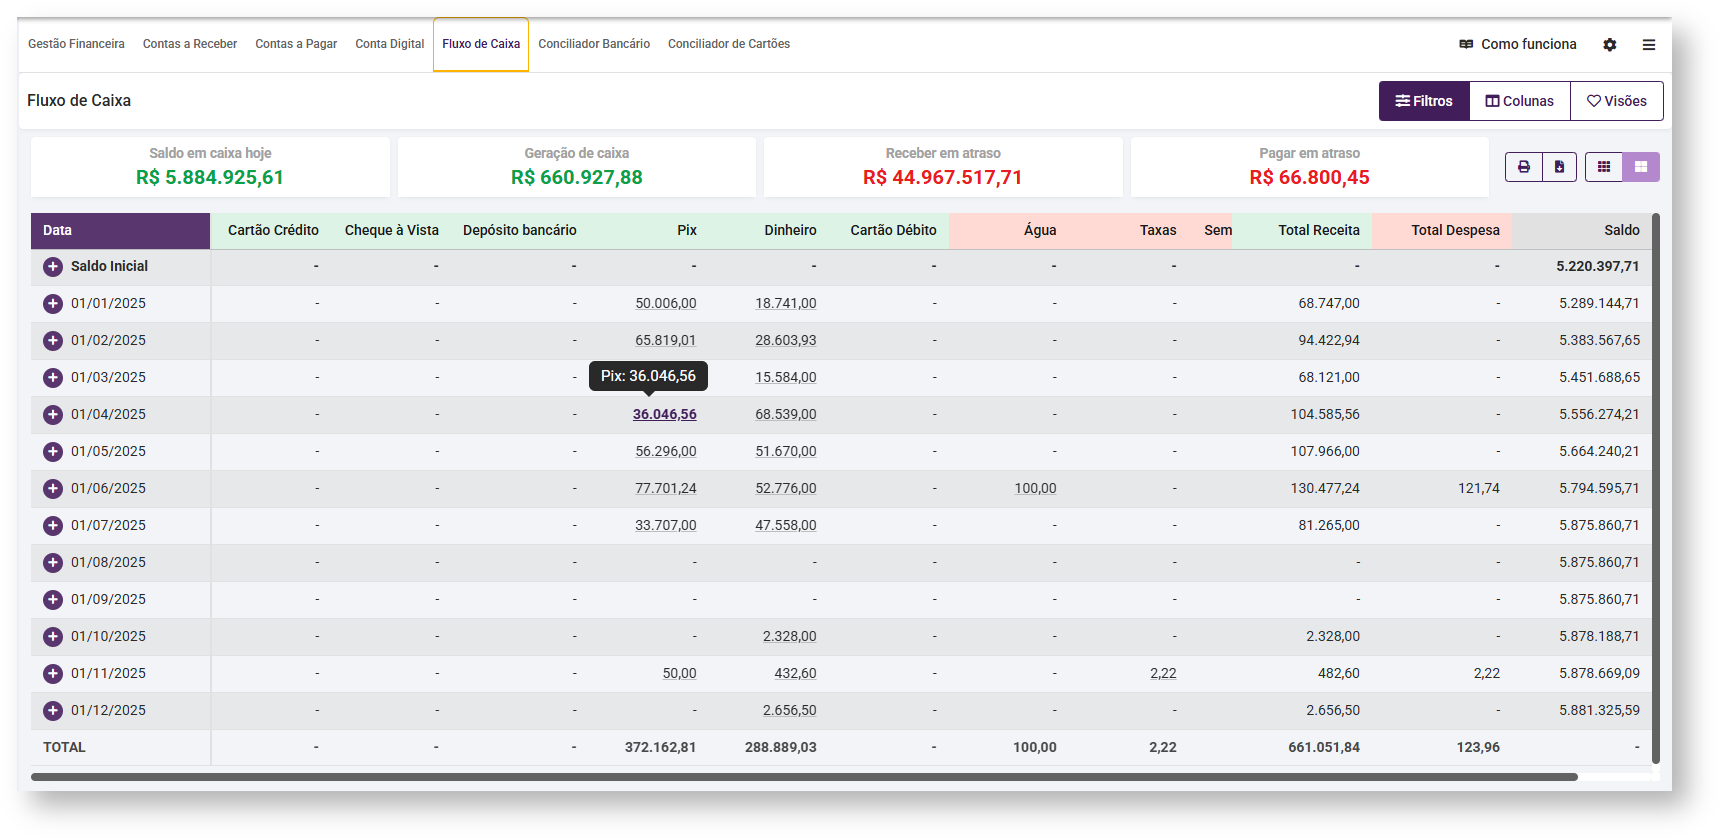Open Pix value 36.046,56
The image size is (1720, 839).
coord(665,414)
